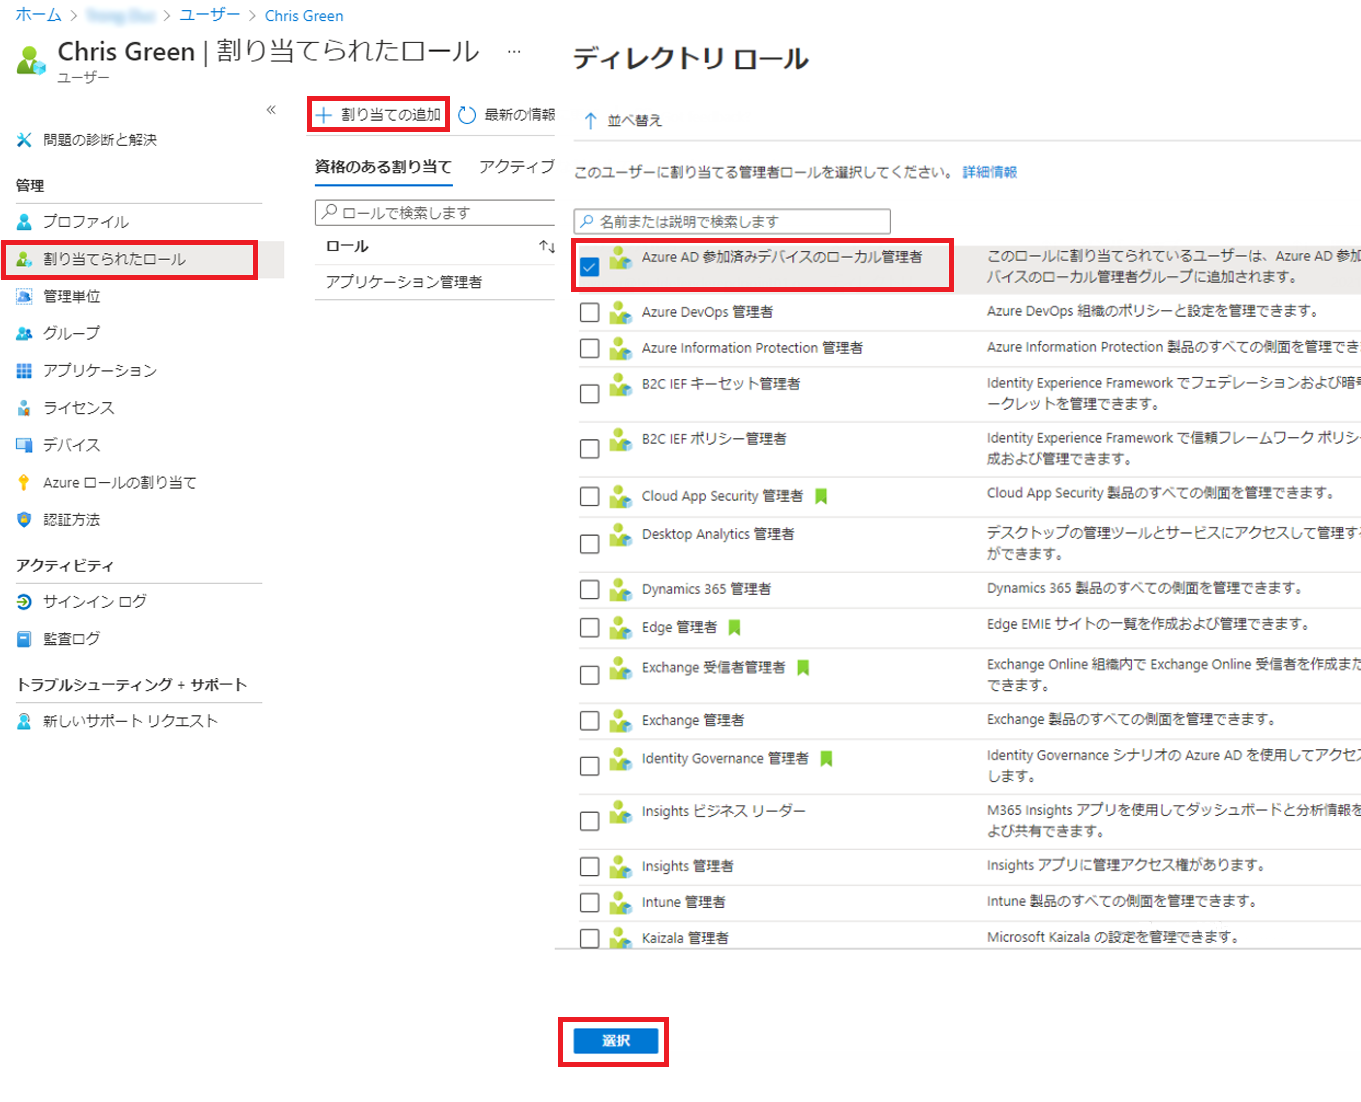This screenshot has height=1102, width=1361.
Task: Check Edge 管理者 checkbox
Action: pos(590,628)
